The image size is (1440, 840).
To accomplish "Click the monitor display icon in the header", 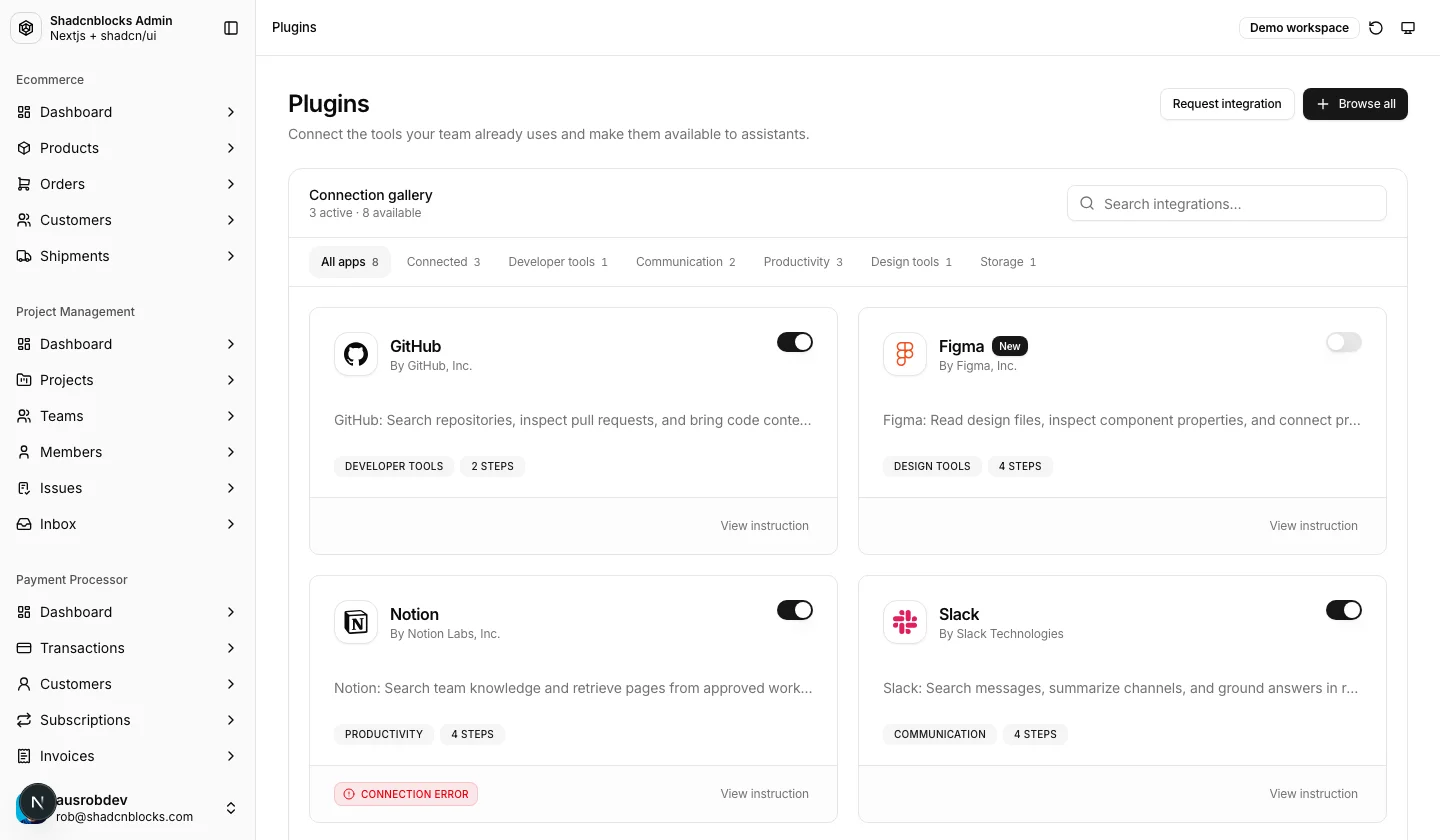I will pyautogui.click(x=1408, y=28).
